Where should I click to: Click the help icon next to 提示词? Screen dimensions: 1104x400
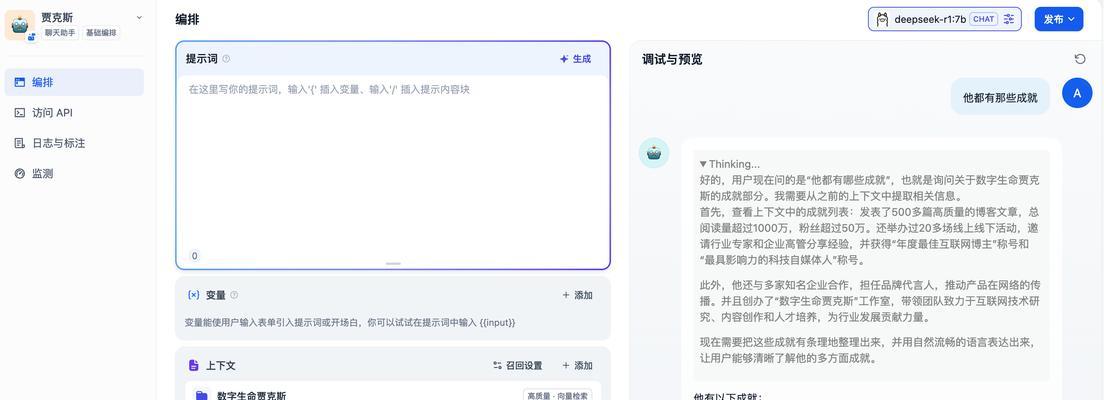click(226, 59)
